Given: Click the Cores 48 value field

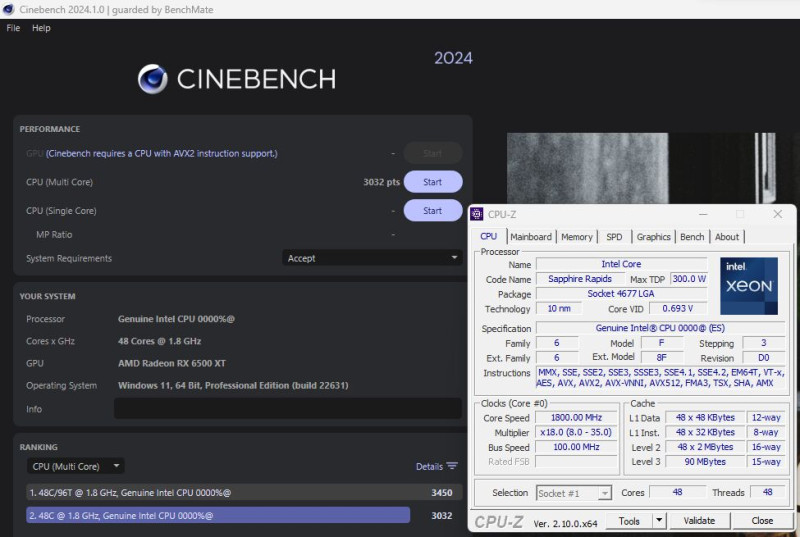Looking at the screenshot, I should 677,492.
